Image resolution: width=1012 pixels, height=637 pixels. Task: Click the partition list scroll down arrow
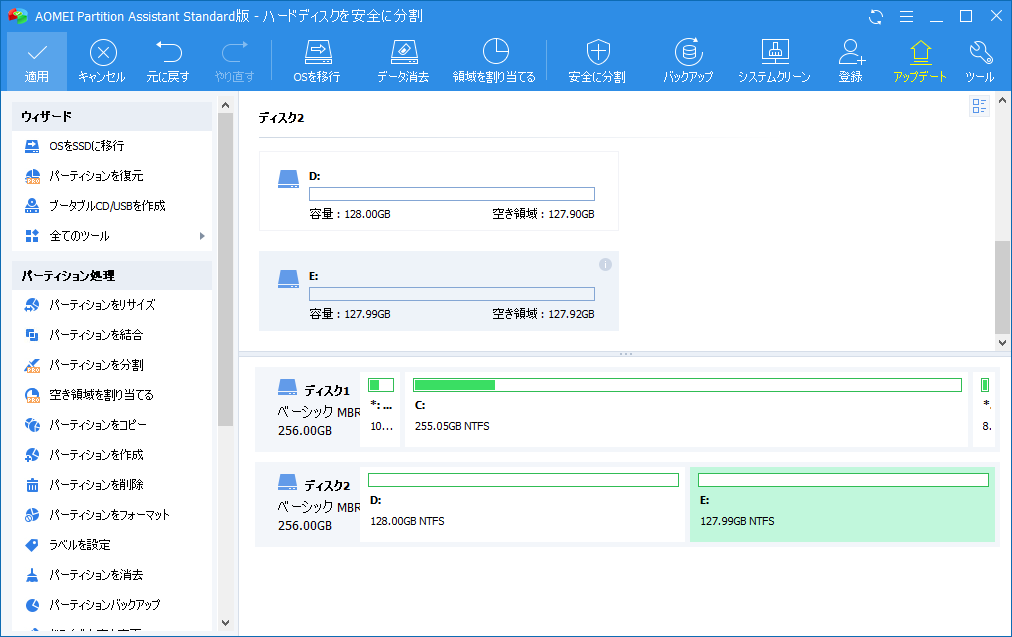pyautogui.click(x=1002, y=343)
